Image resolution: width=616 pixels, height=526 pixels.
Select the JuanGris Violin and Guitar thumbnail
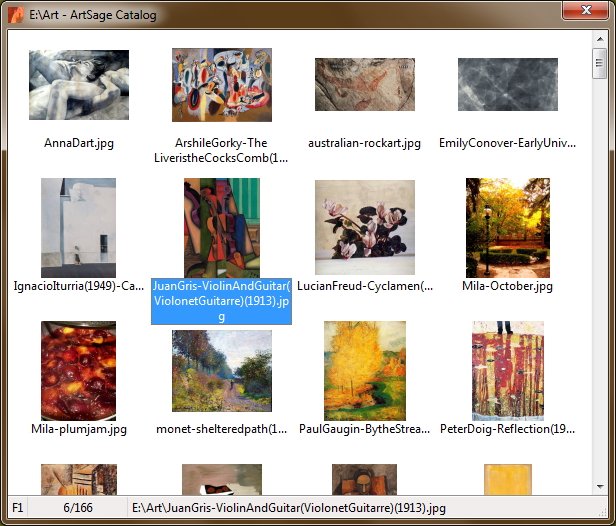point(222,228)
